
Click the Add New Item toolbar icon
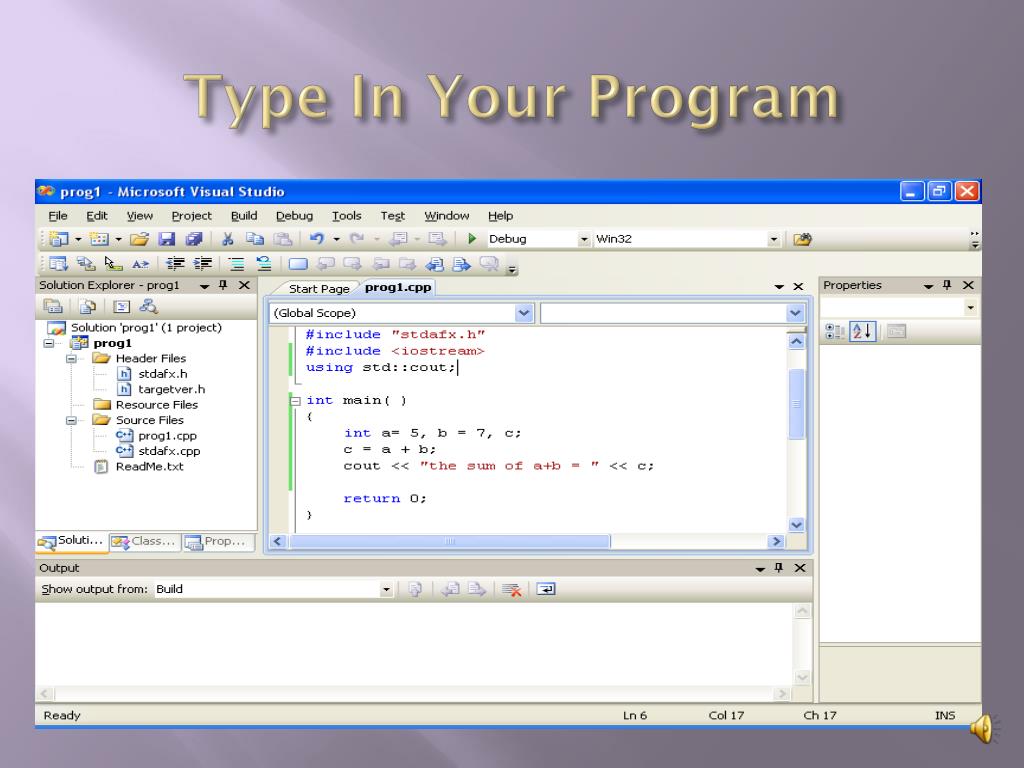[x=99, y=239]
